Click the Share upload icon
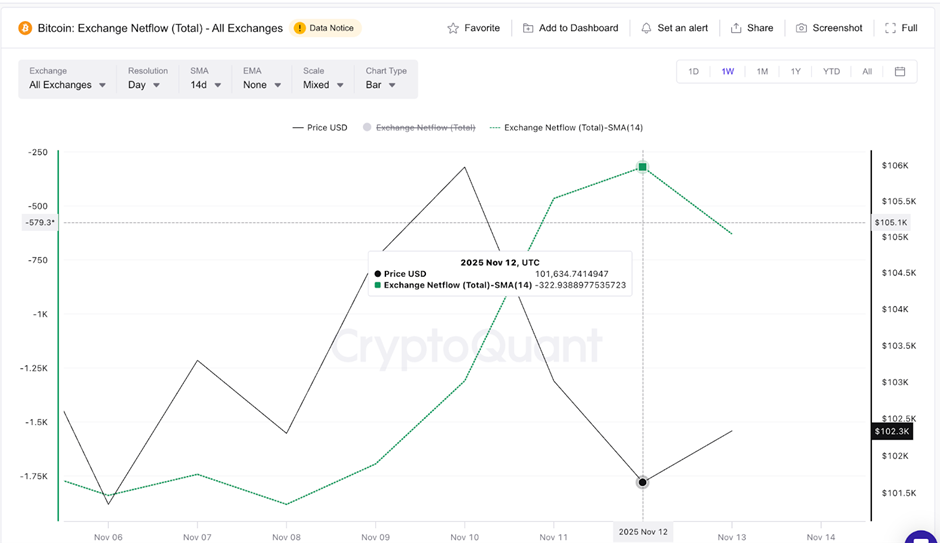This screenshot has width=940, height=543. click(736, 28)
